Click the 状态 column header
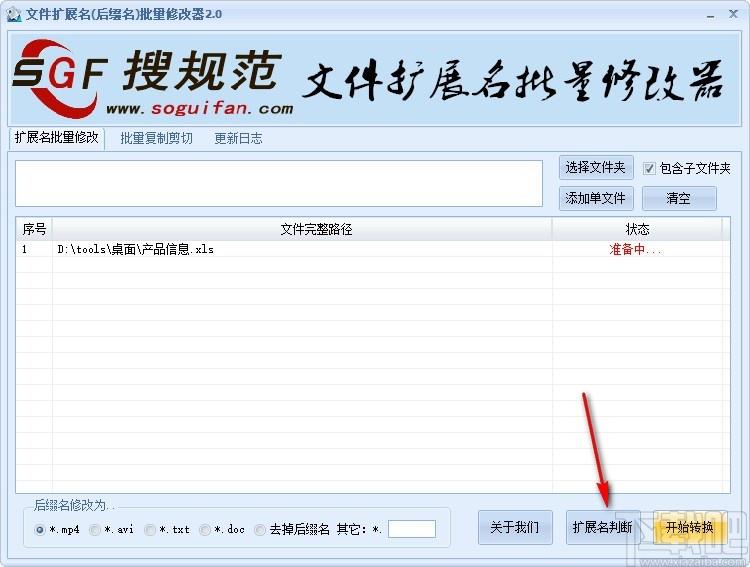The width and height of the screenshot is (750, 567). (x=637, y=229)
